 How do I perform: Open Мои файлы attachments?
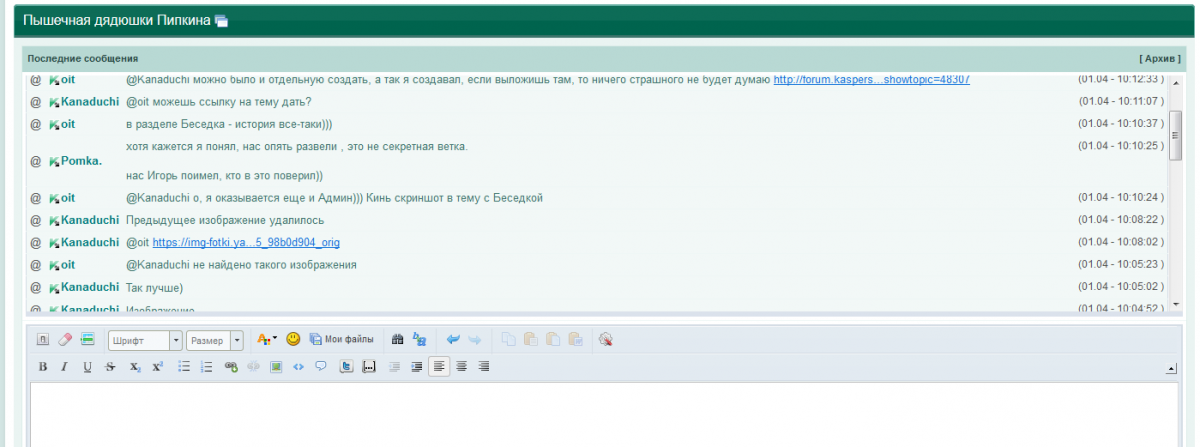pyautogui.click(x=341, y=340)
